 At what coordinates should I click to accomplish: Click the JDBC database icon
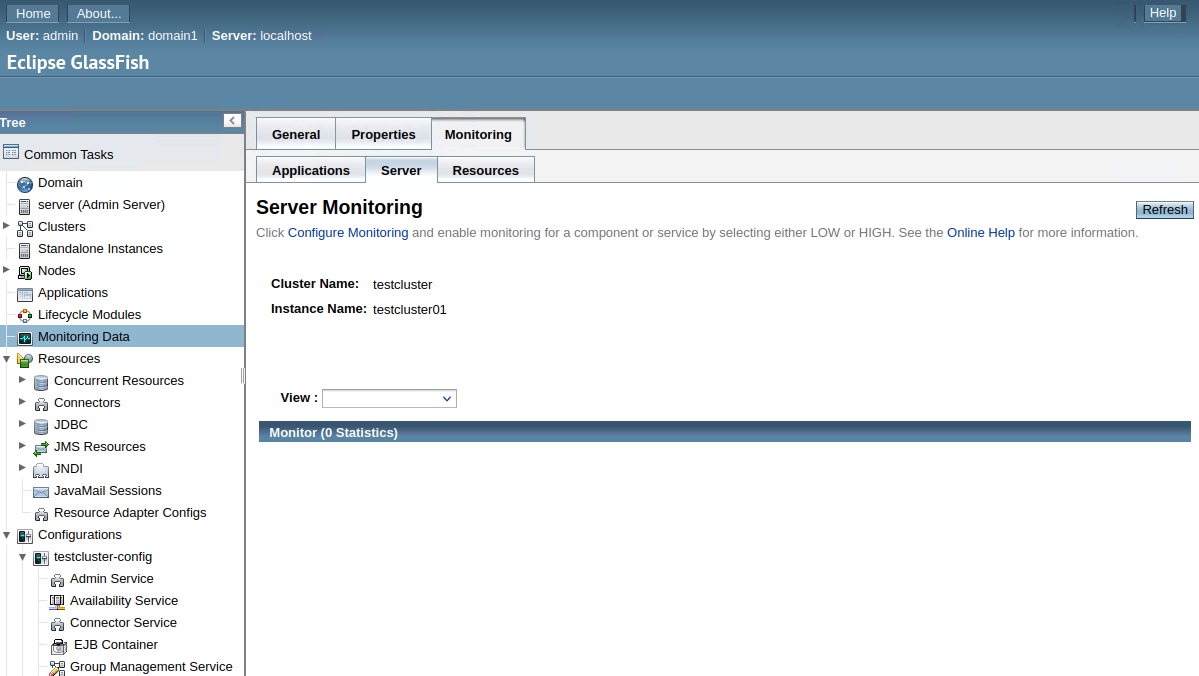(x=41, y=426)
